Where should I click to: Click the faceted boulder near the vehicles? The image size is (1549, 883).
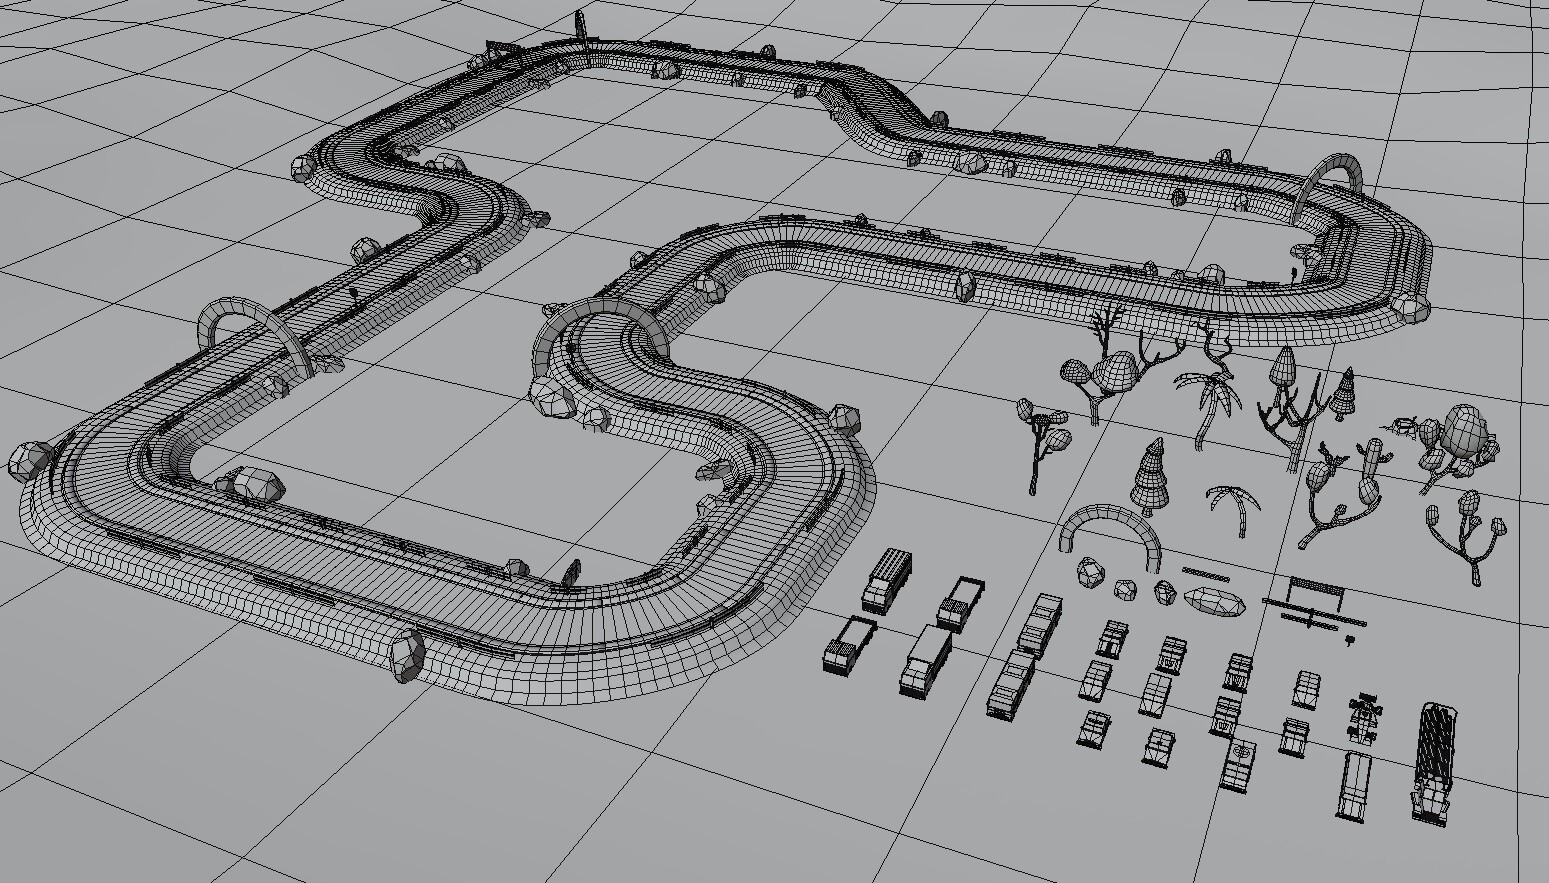[x=1089, y=574]
